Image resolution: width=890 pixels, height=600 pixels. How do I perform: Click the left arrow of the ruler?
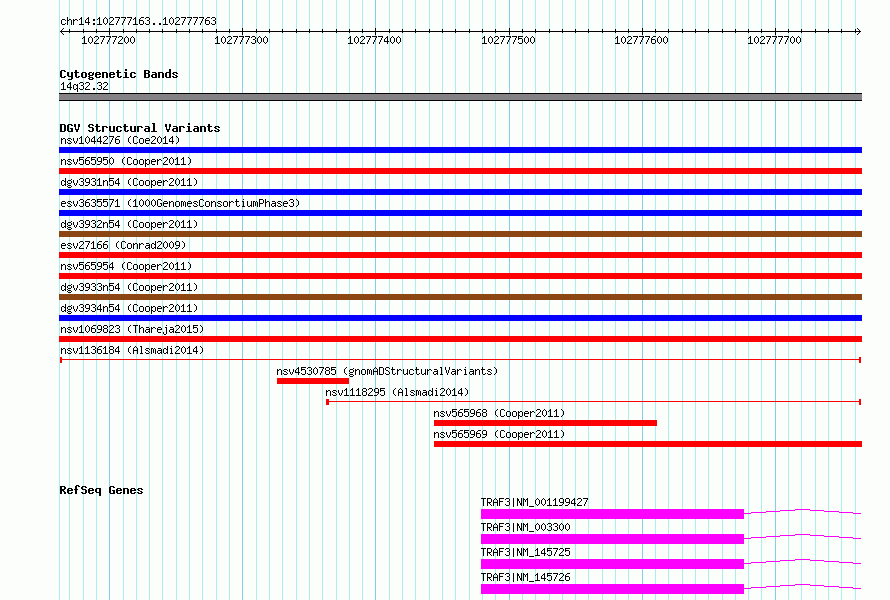[x=62, y=32]
